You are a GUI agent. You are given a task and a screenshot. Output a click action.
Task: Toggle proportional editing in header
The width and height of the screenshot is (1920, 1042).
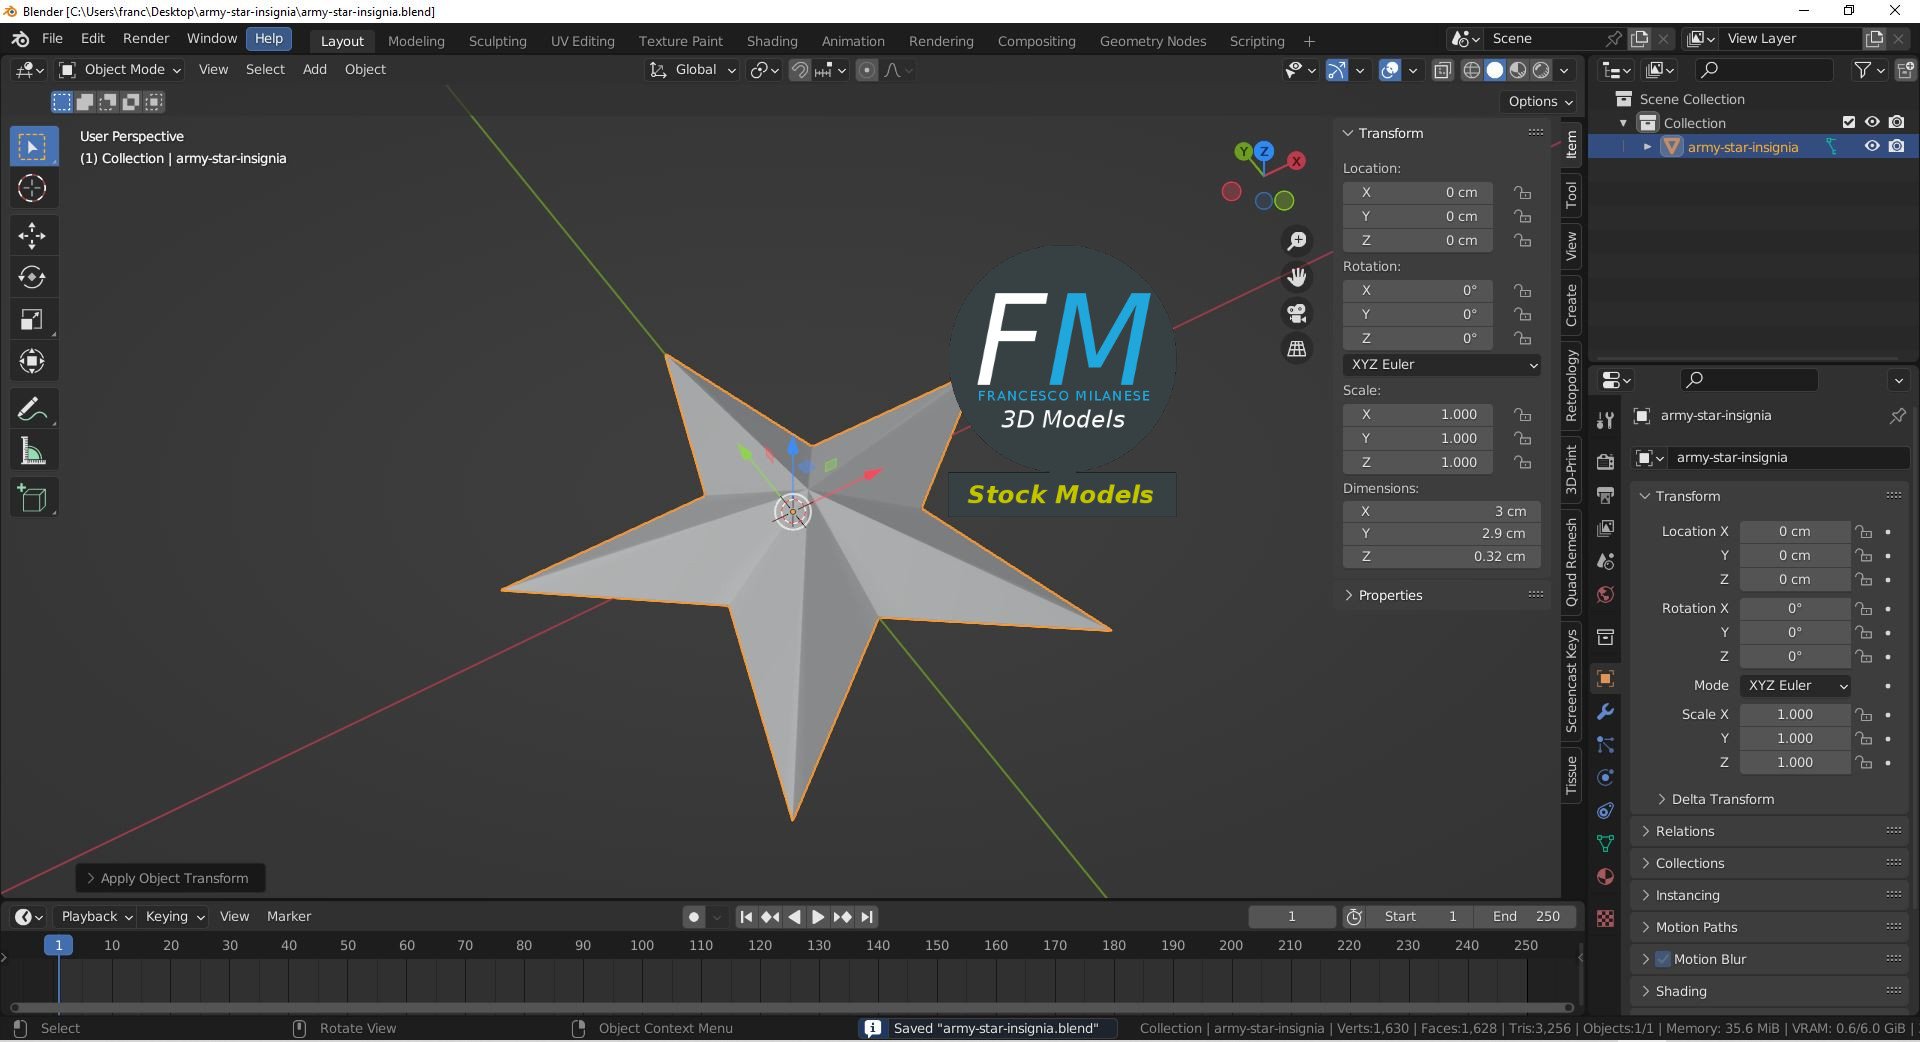(867, 70)
